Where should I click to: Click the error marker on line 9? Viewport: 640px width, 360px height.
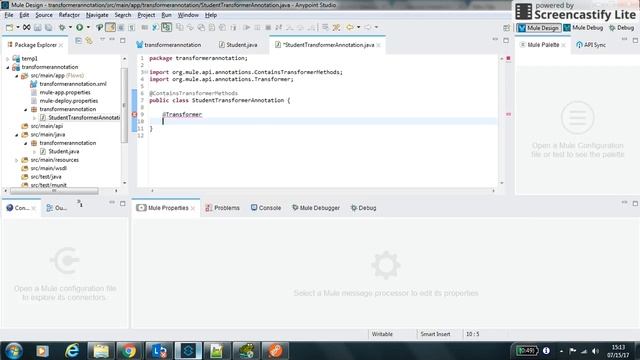134,115
